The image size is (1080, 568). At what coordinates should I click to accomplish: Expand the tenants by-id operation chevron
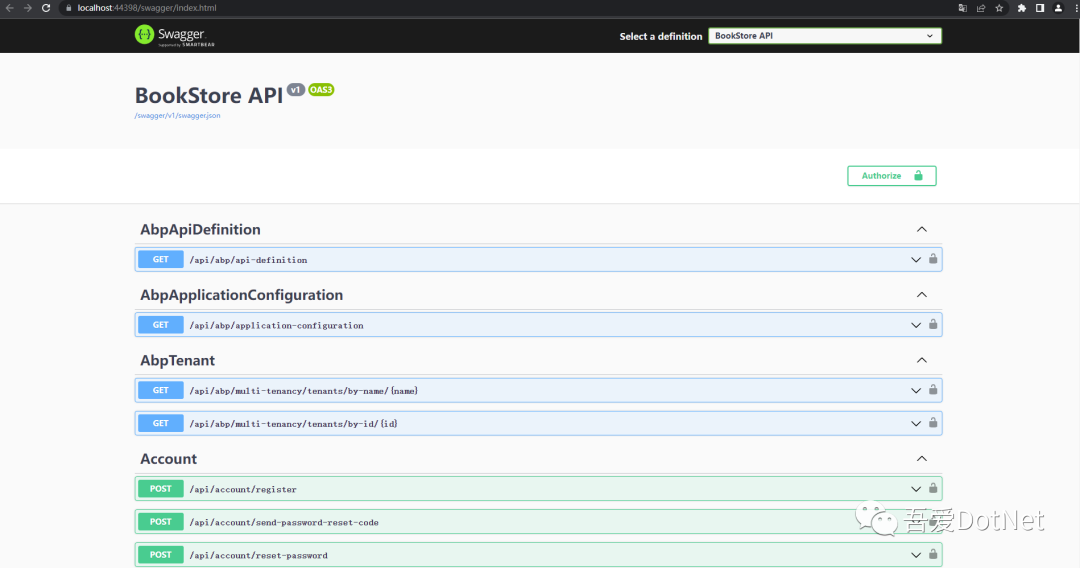[915, 423]
